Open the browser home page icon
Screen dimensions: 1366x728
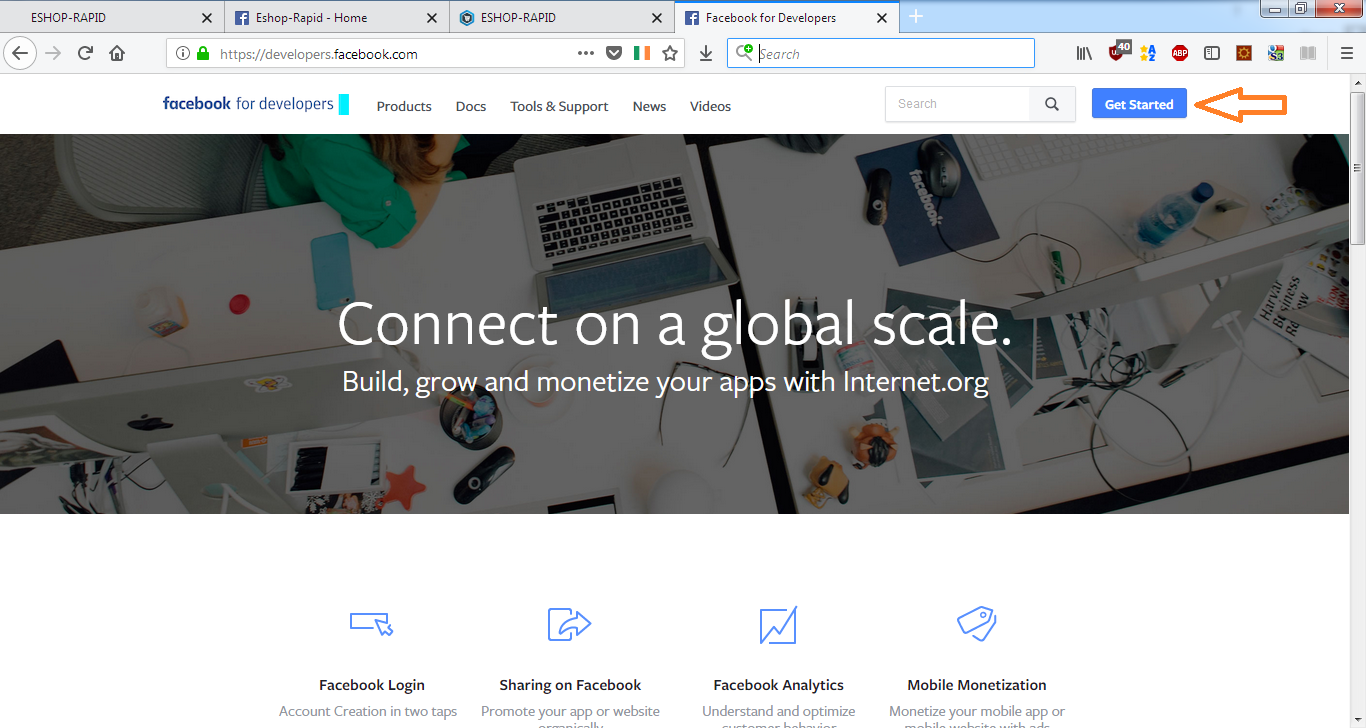(117, 54)
